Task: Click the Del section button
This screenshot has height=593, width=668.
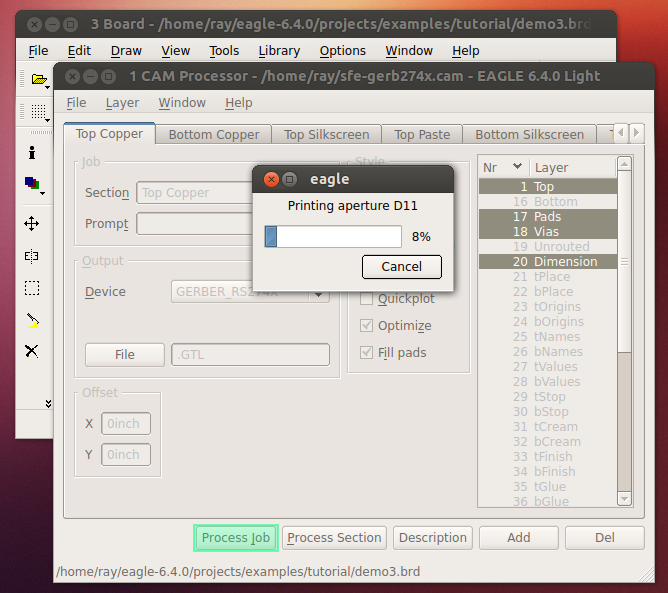Action: click(x=605, y=538)
